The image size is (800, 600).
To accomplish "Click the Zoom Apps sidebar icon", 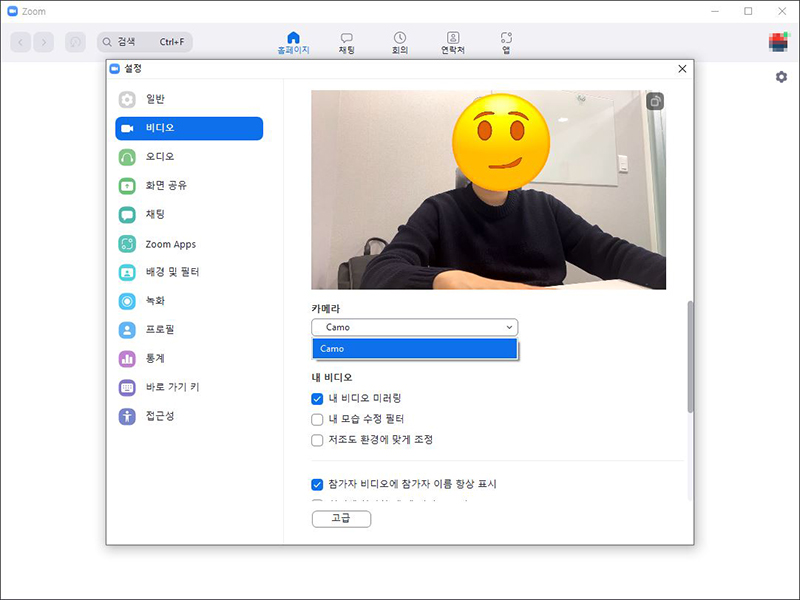I will [x=127, y=244].
